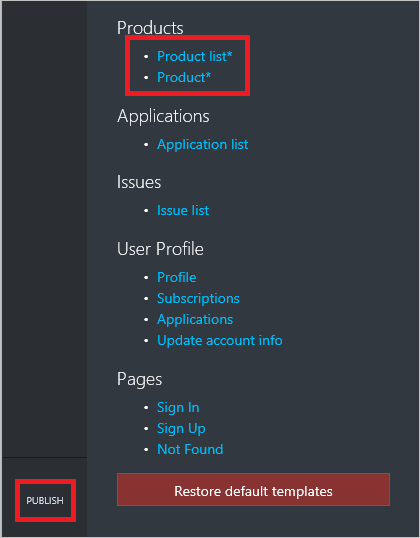
Task: Click the Applications section heading
Action: pyautogui.click(x=163, y=116)
